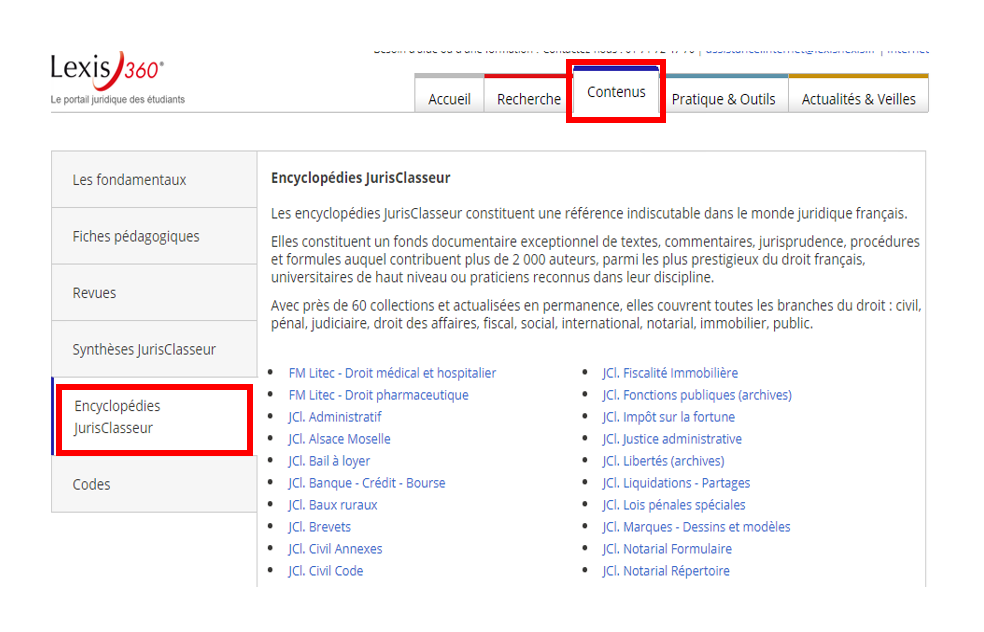This screenshot has height=632, width=984.
Task: Select Encyclopédies JurisClasseur sidebar item
Action: coord(154,417)
